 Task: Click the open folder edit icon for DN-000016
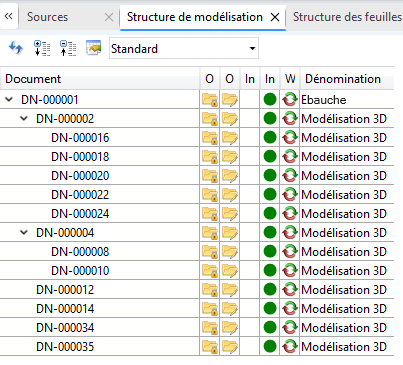point(230,138)
